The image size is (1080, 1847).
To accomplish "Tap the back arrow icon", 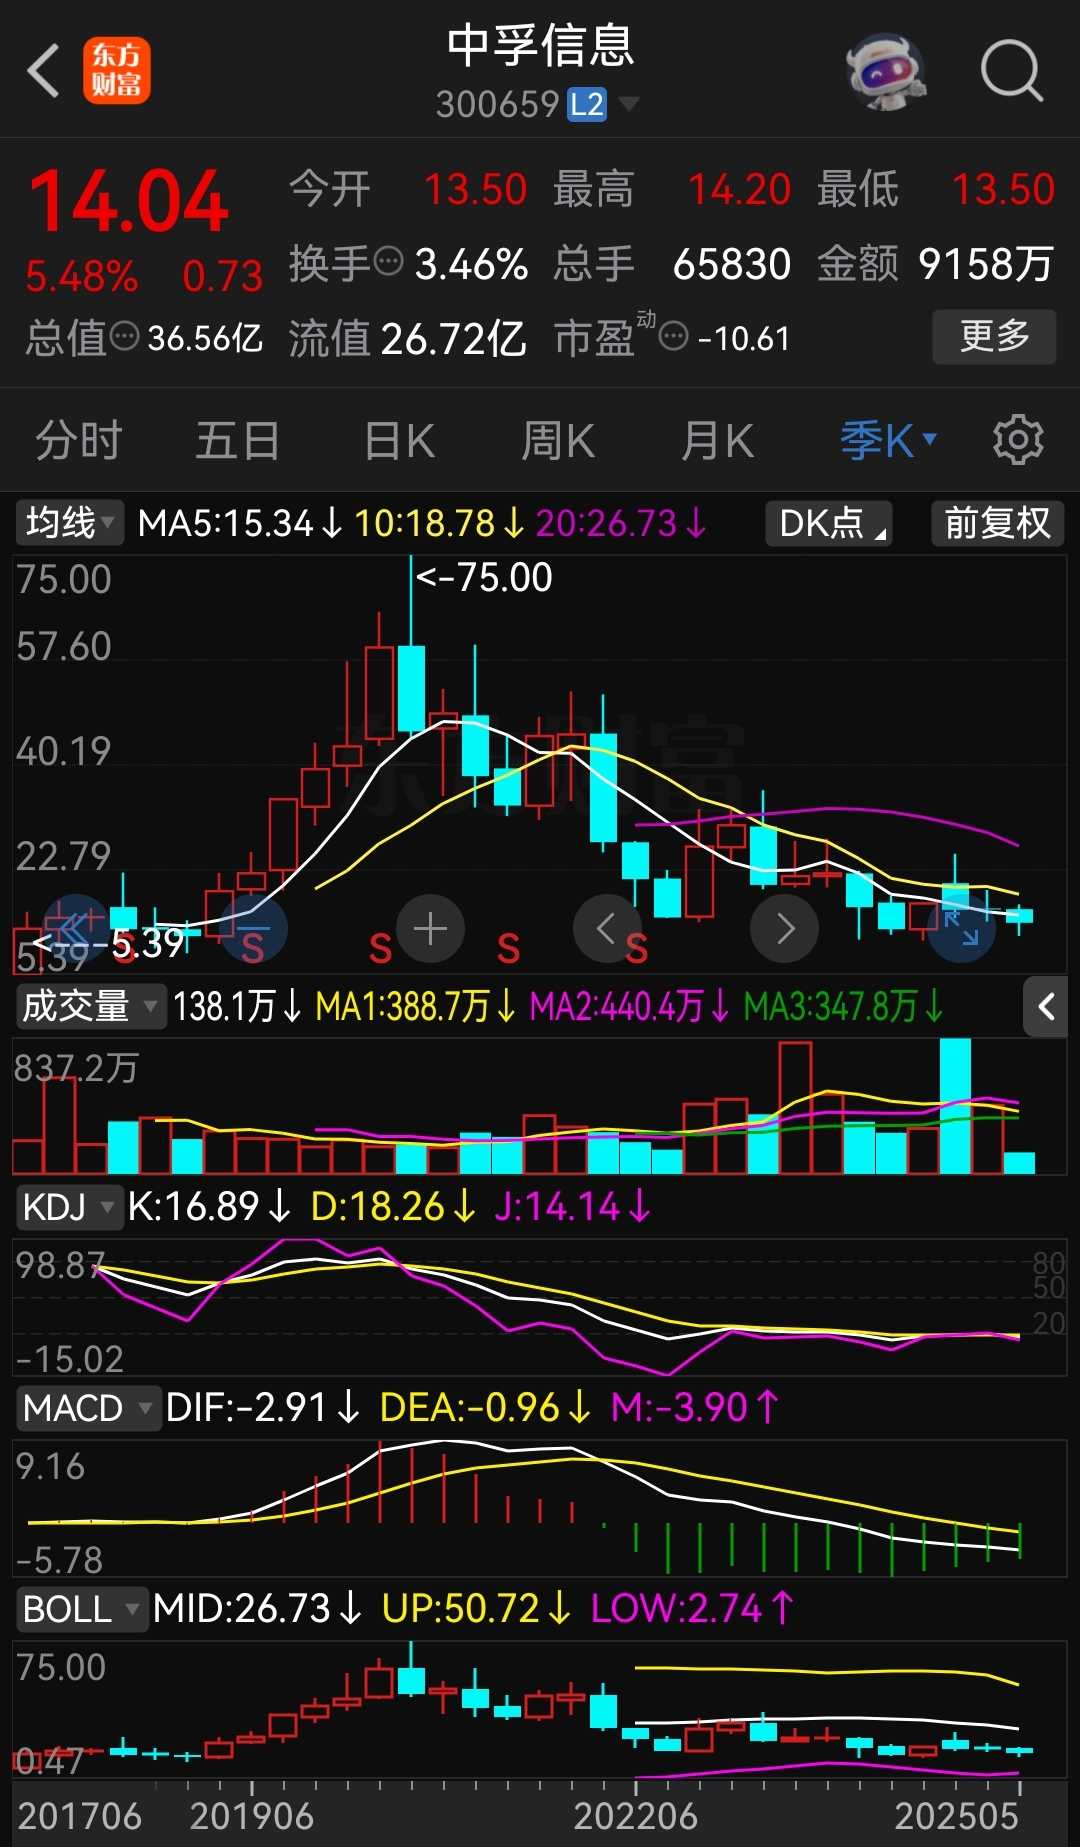I will point(44,71).
